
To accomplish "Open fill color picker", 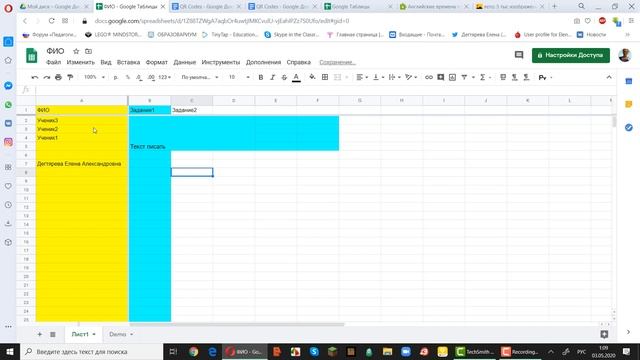I will click(312, 77).
